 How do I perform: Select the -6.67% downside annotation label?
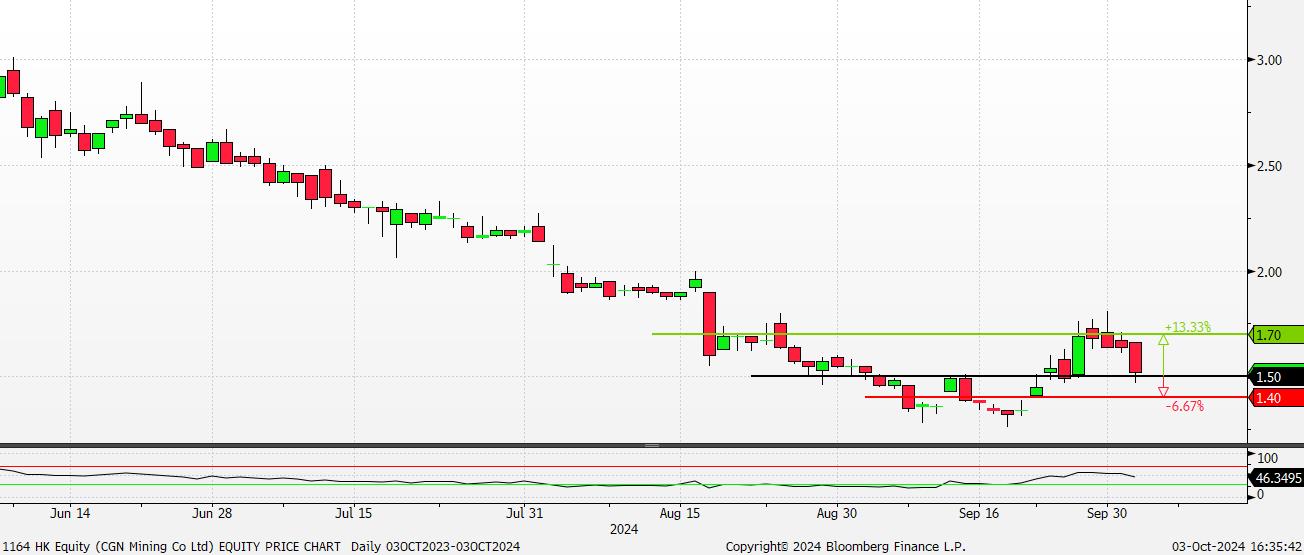point(1185,406)
